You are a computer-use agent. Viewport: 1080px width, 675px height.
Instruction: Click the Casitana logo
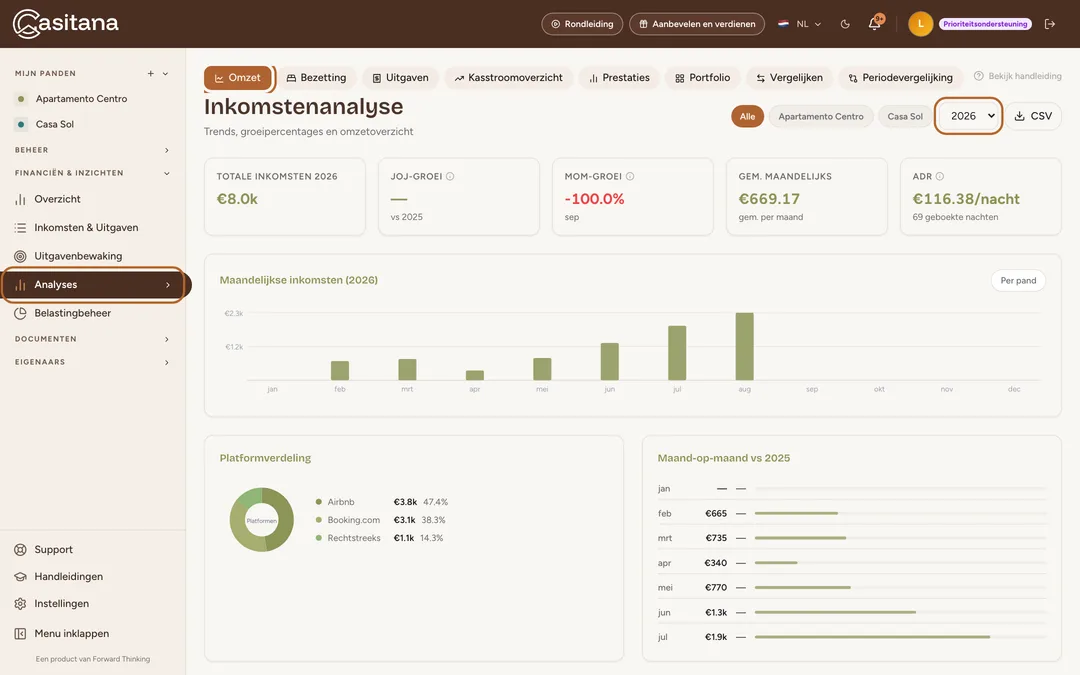coord(65,23)
